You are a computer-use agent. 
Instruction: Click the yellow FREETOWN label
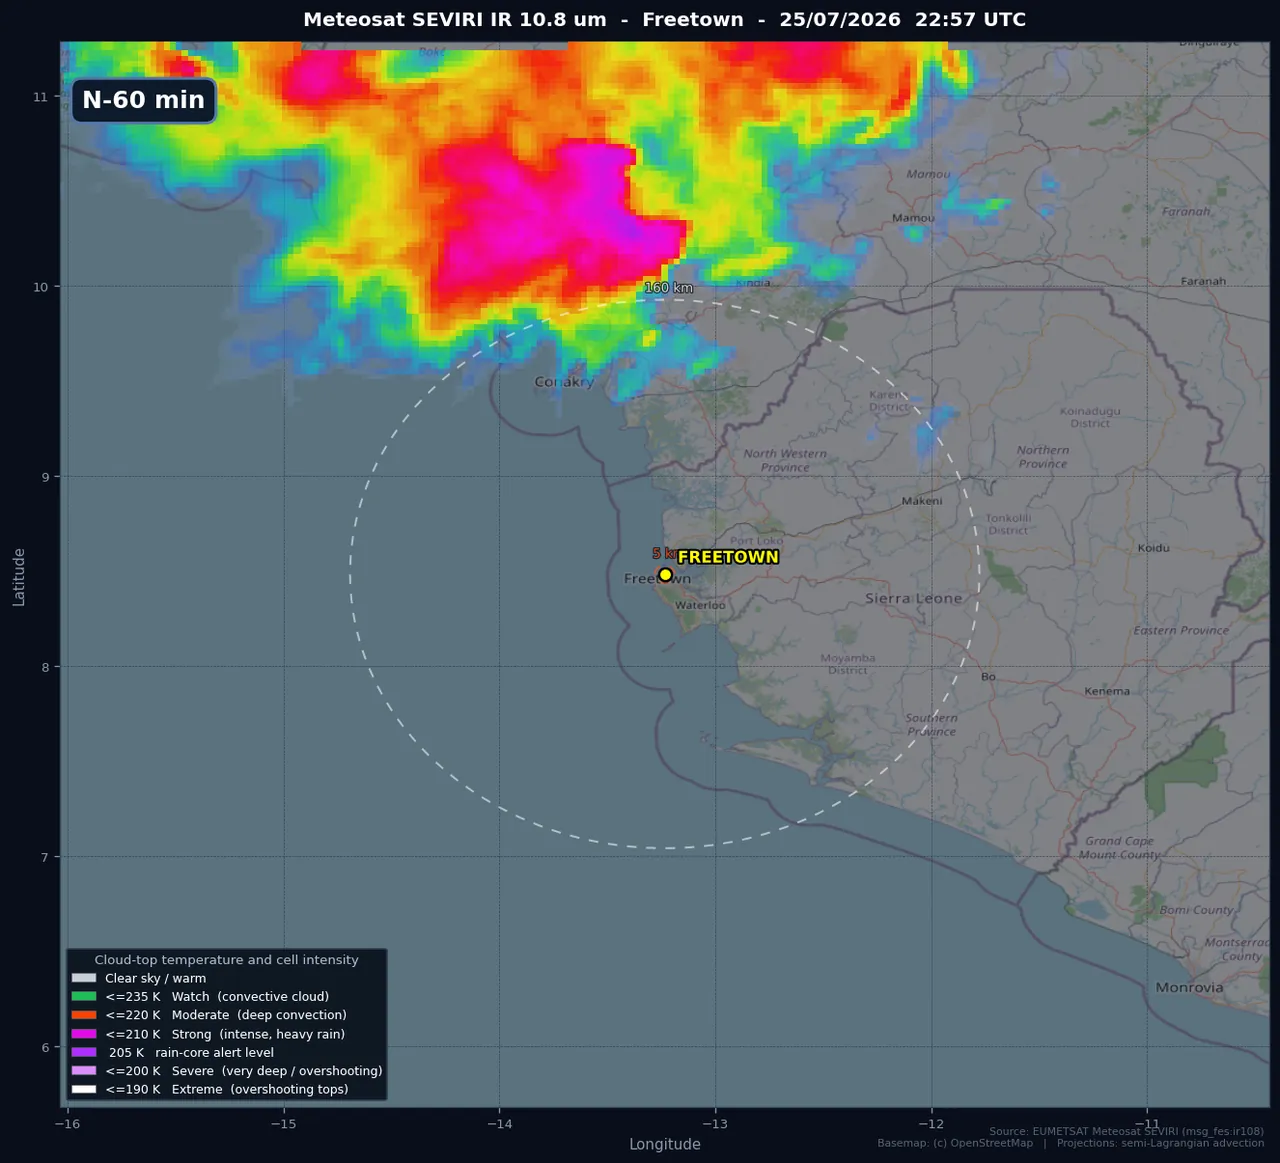tap(728, 557)
